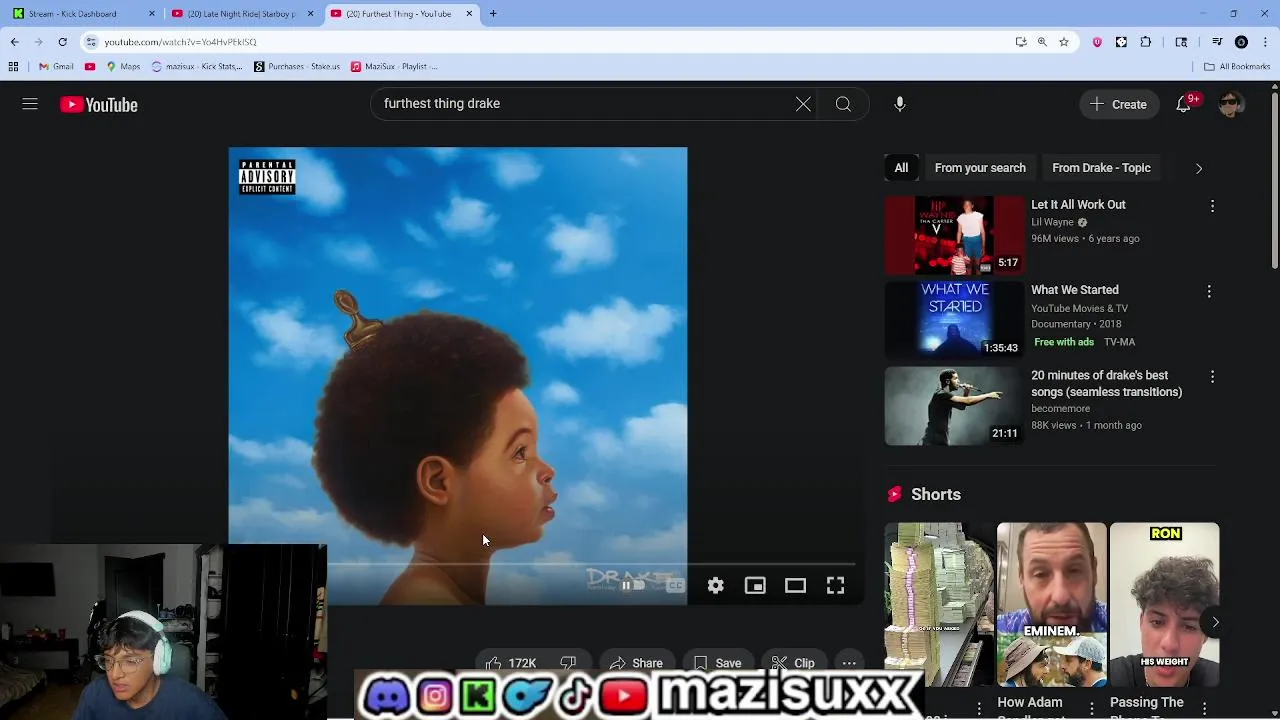Open the Purchases - Stake.us bookmark
Image resolution: width=1280 pixels, height=720 pixels.
pyautogui.click(x=297, y=66)
